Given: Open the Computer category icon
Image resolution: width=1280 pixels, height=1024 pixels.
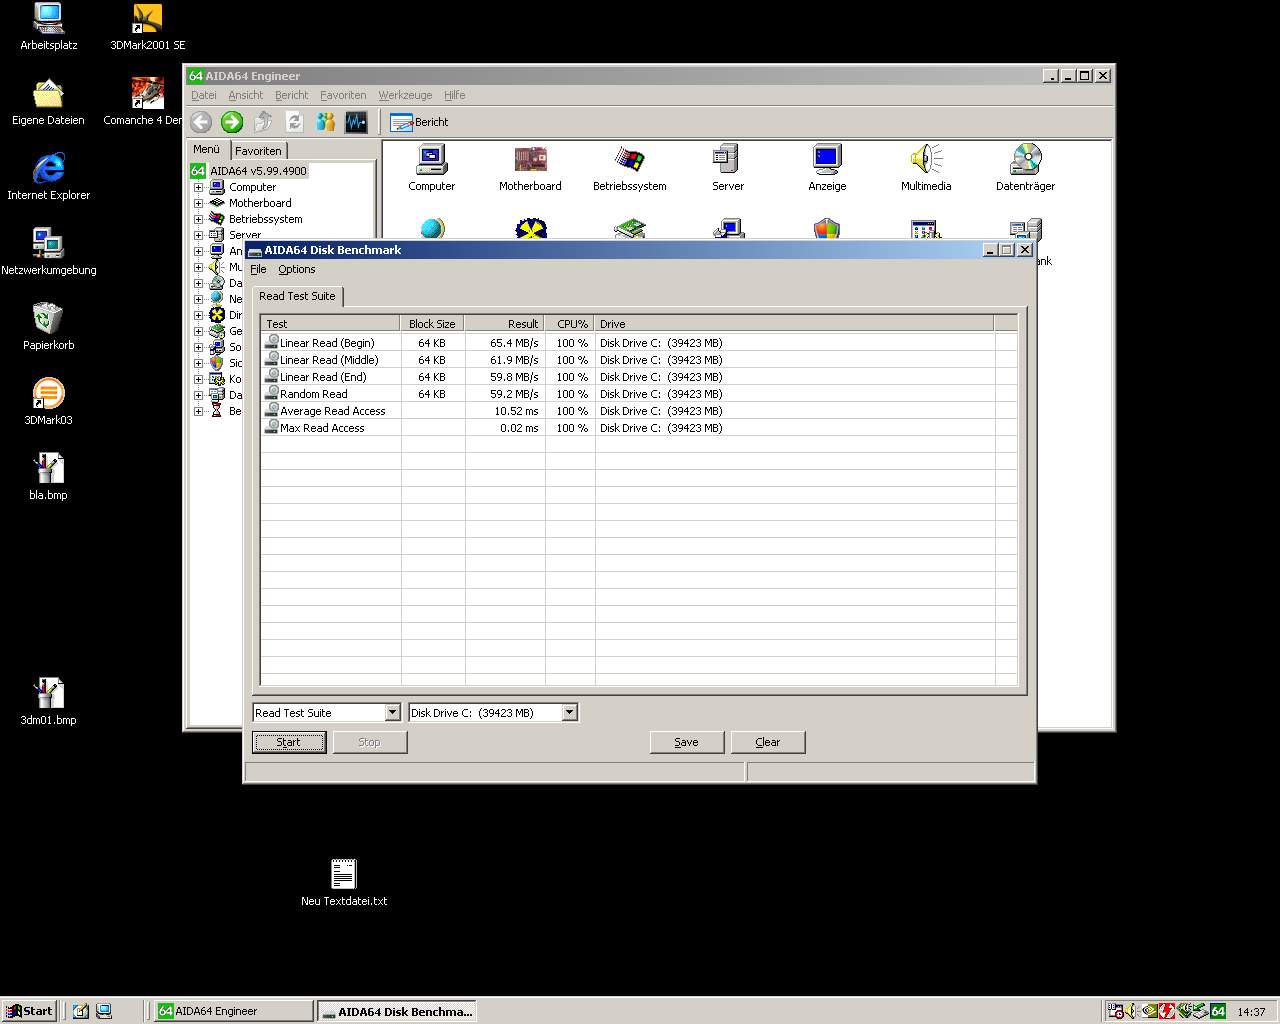Looking at the screenshot, I should point(431,168).
